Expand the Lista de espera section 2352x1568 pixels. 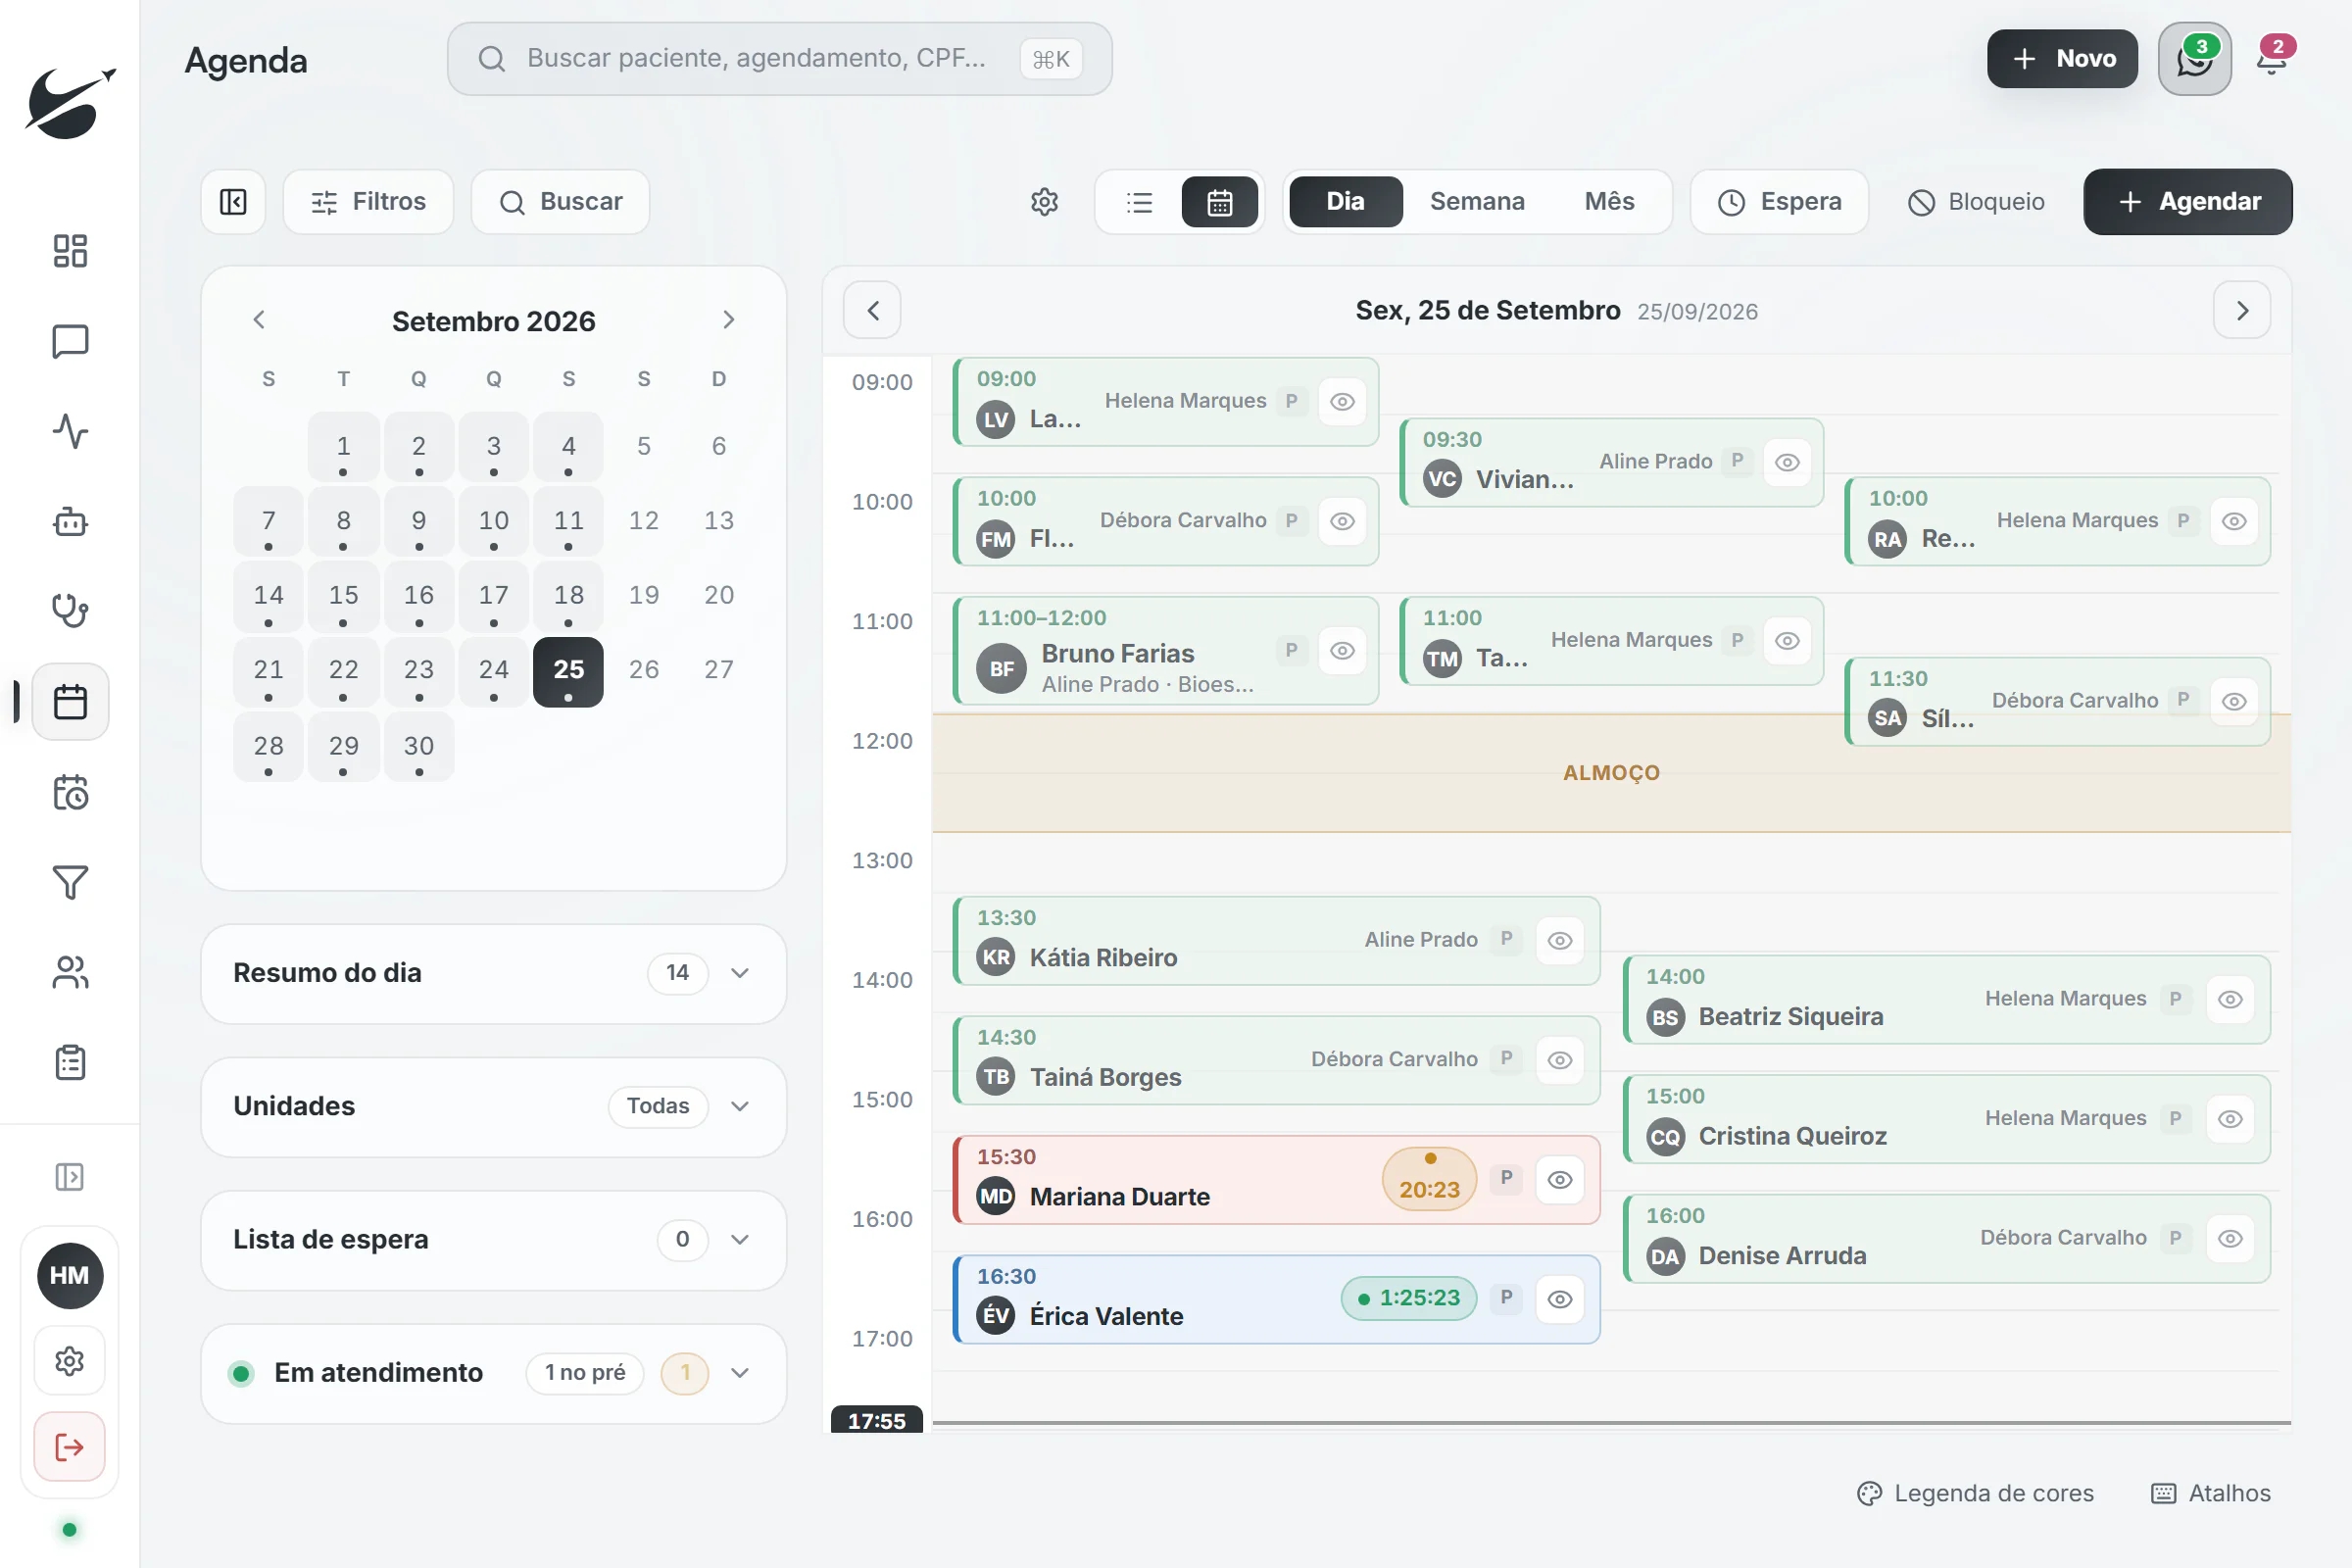[493, 1240]
